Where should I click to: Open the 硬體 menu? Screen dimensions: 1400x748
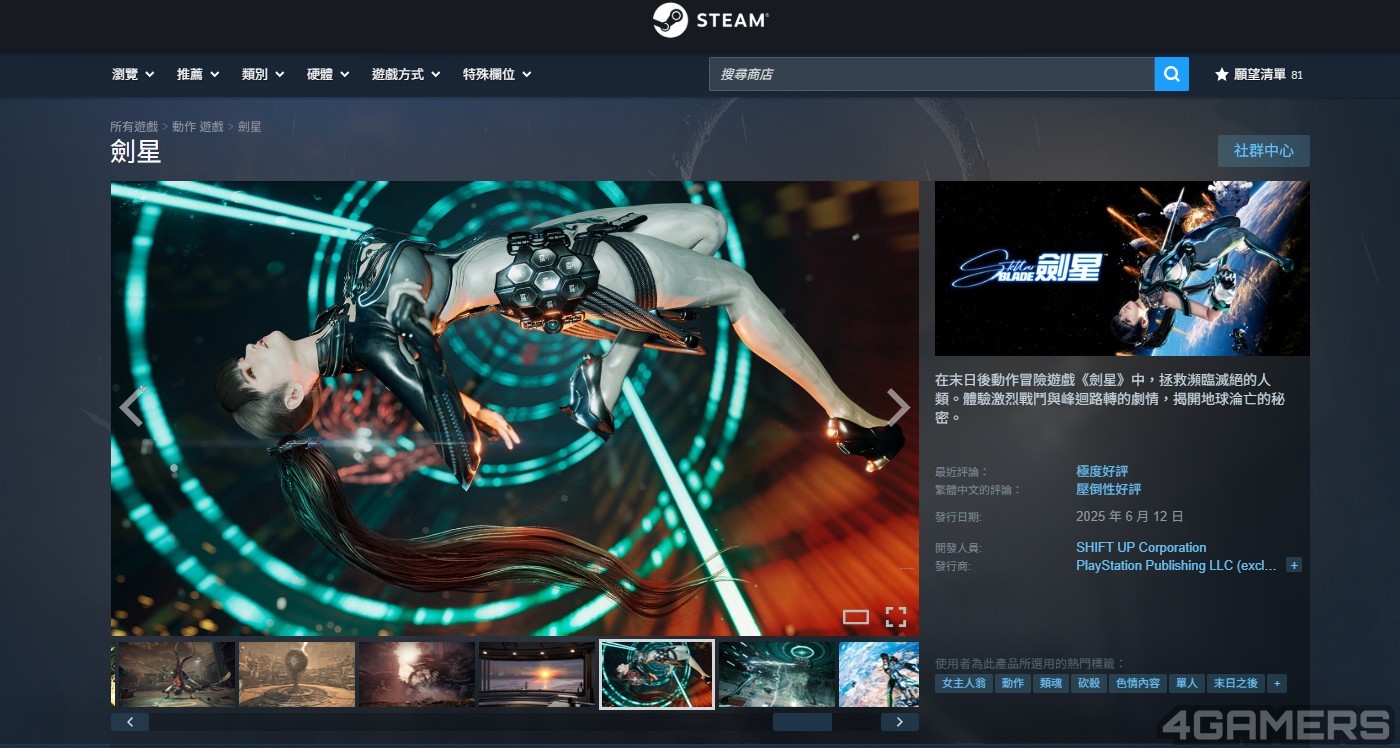click(328, 74)
